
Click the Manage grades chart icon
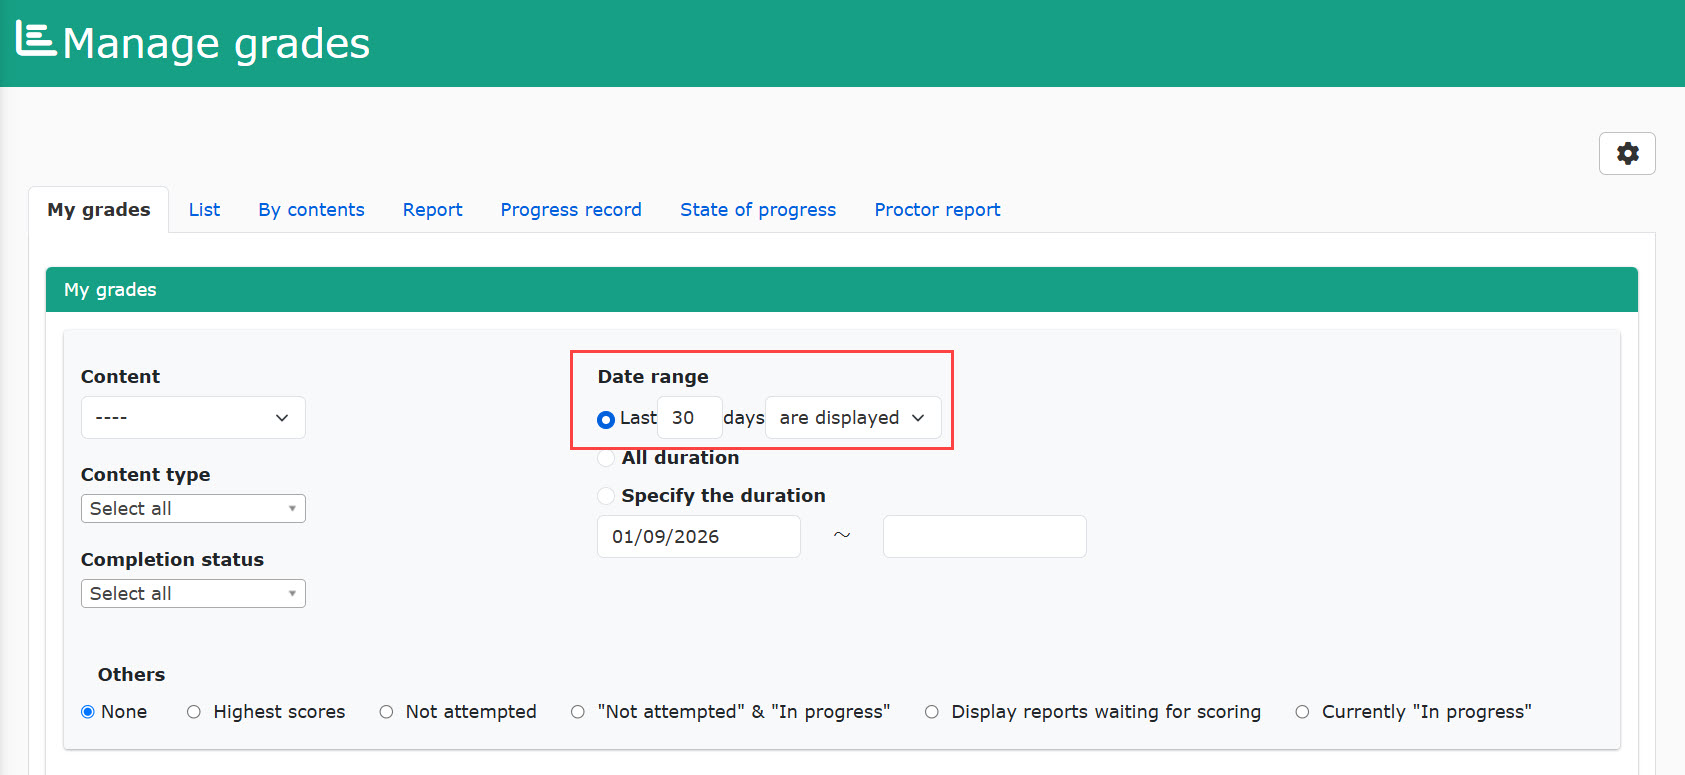[36, 39]
